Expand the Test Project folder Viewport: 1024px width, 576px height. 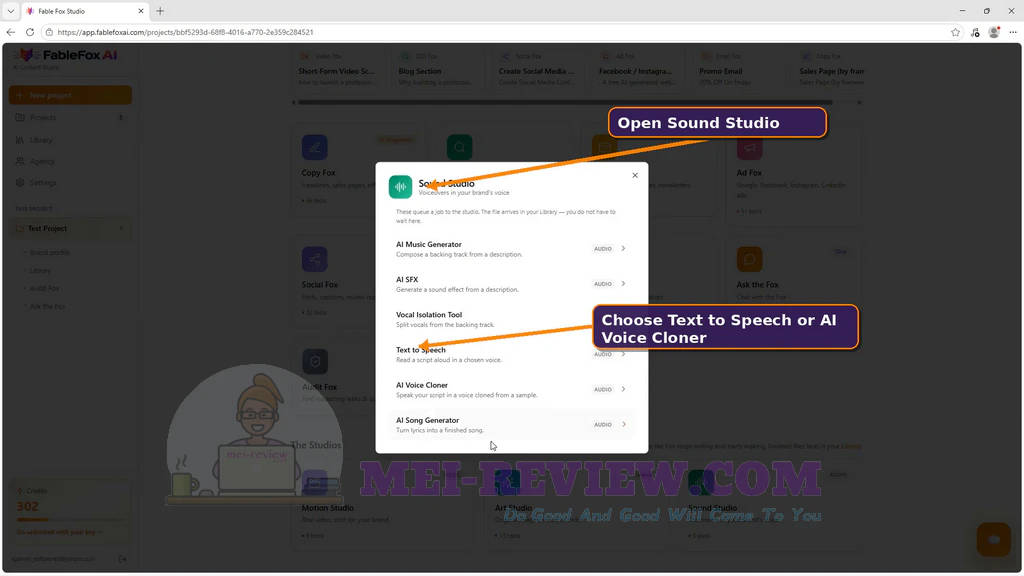point(71,229)
